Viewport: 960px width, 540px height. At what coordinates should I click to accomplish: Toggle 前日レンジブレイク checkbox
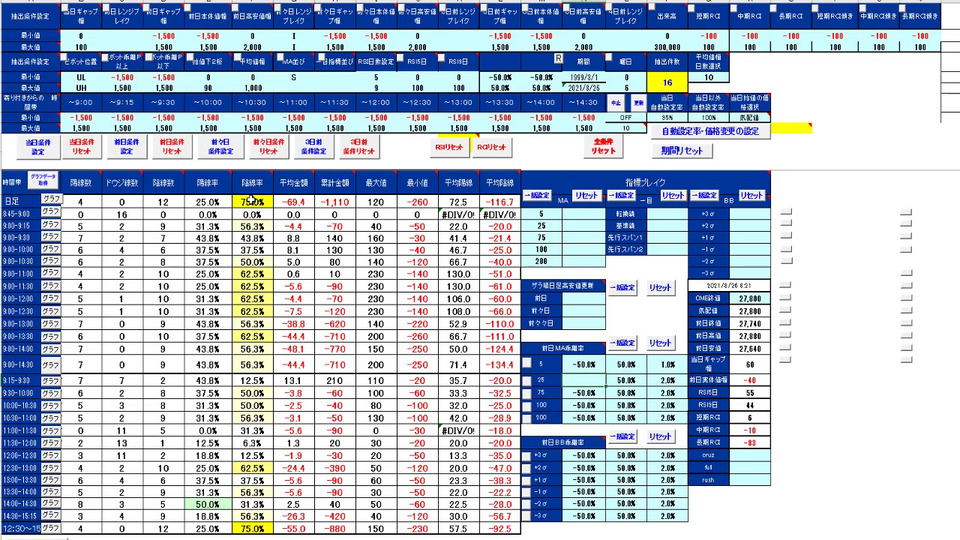pyautogui.click(x=106, y=9)
